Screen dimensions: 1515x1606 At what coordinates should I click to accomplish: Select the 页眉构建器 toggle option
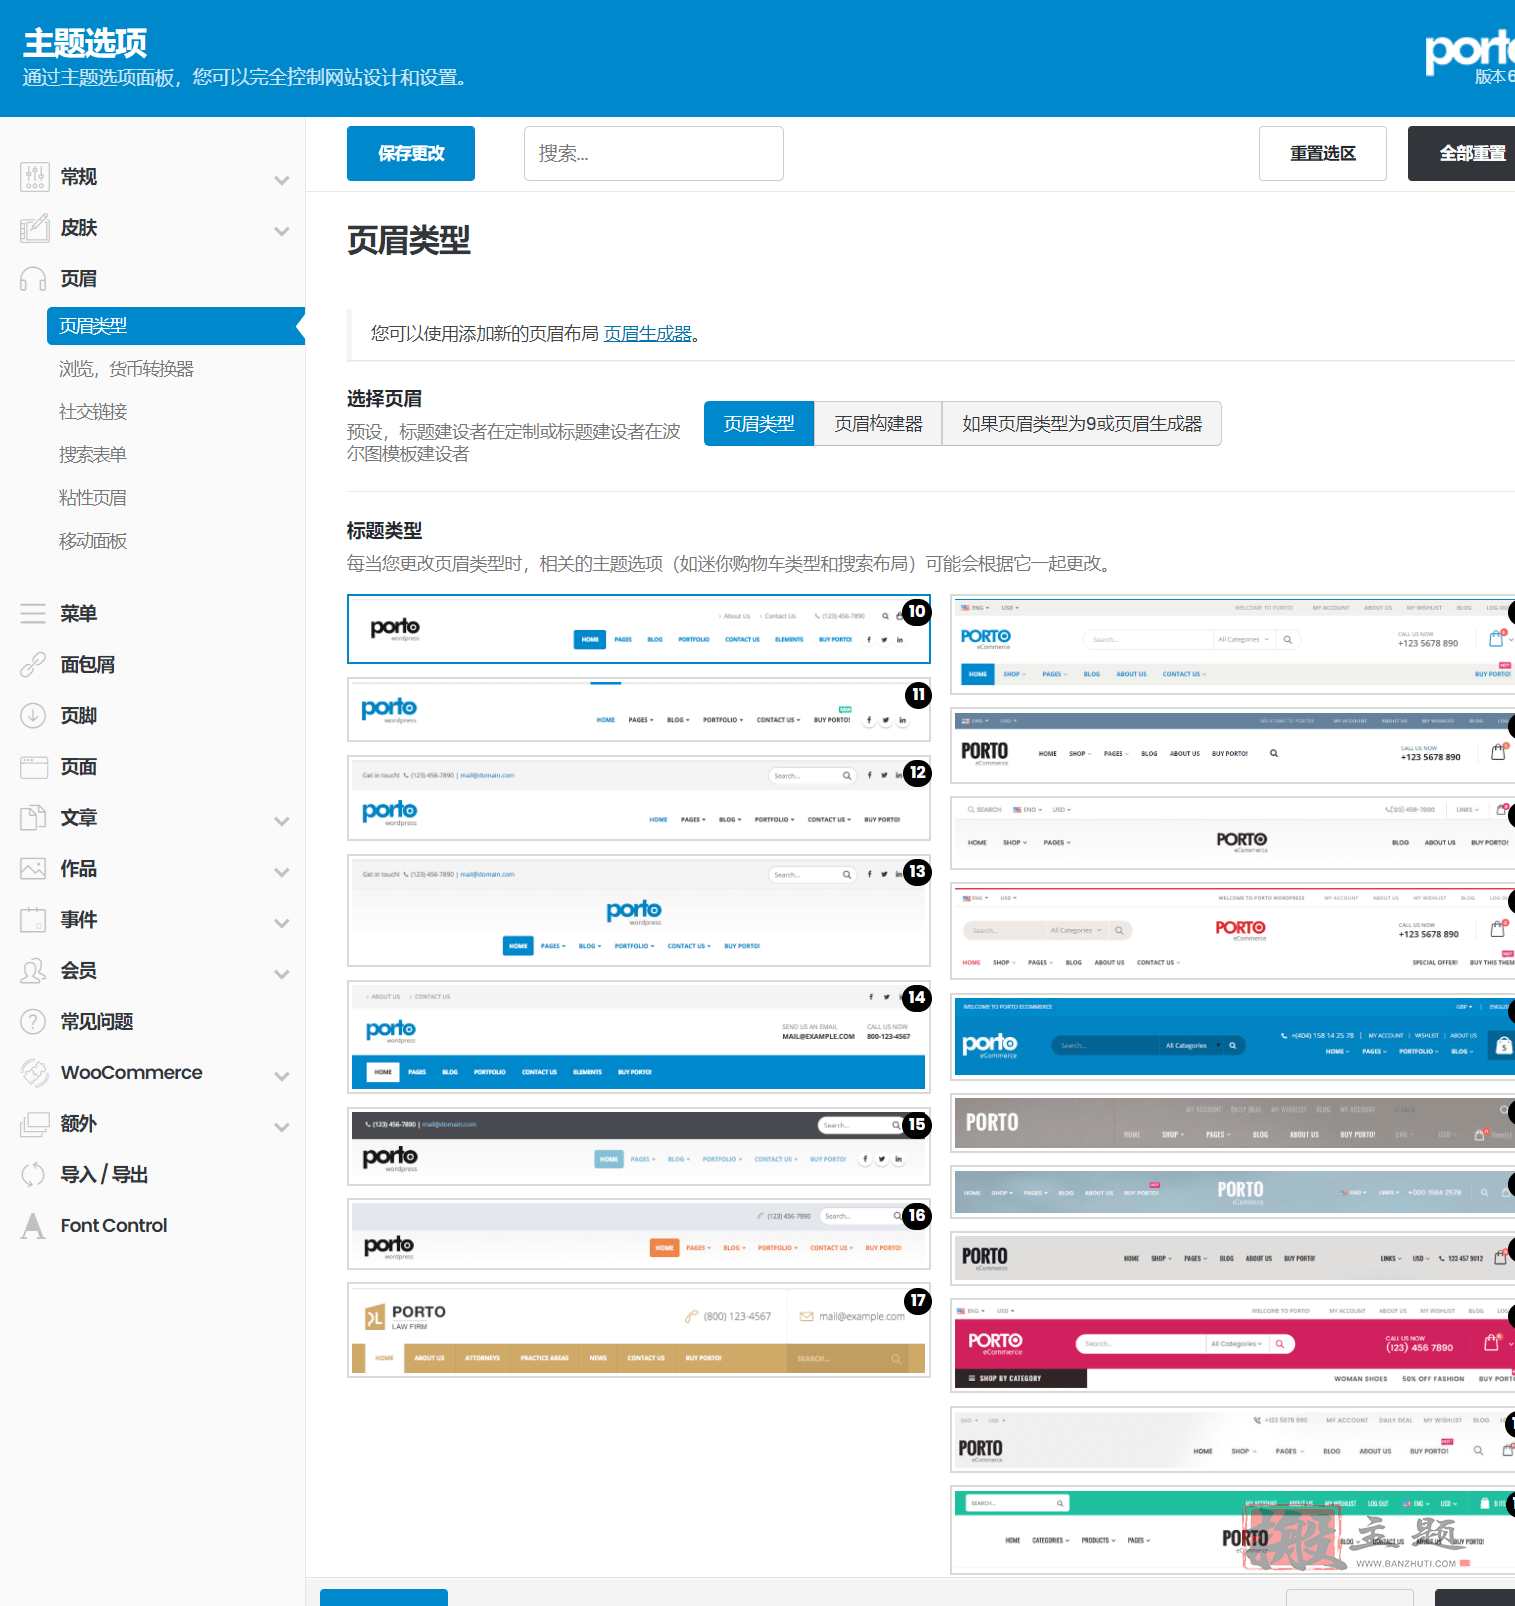pos(878,423)
